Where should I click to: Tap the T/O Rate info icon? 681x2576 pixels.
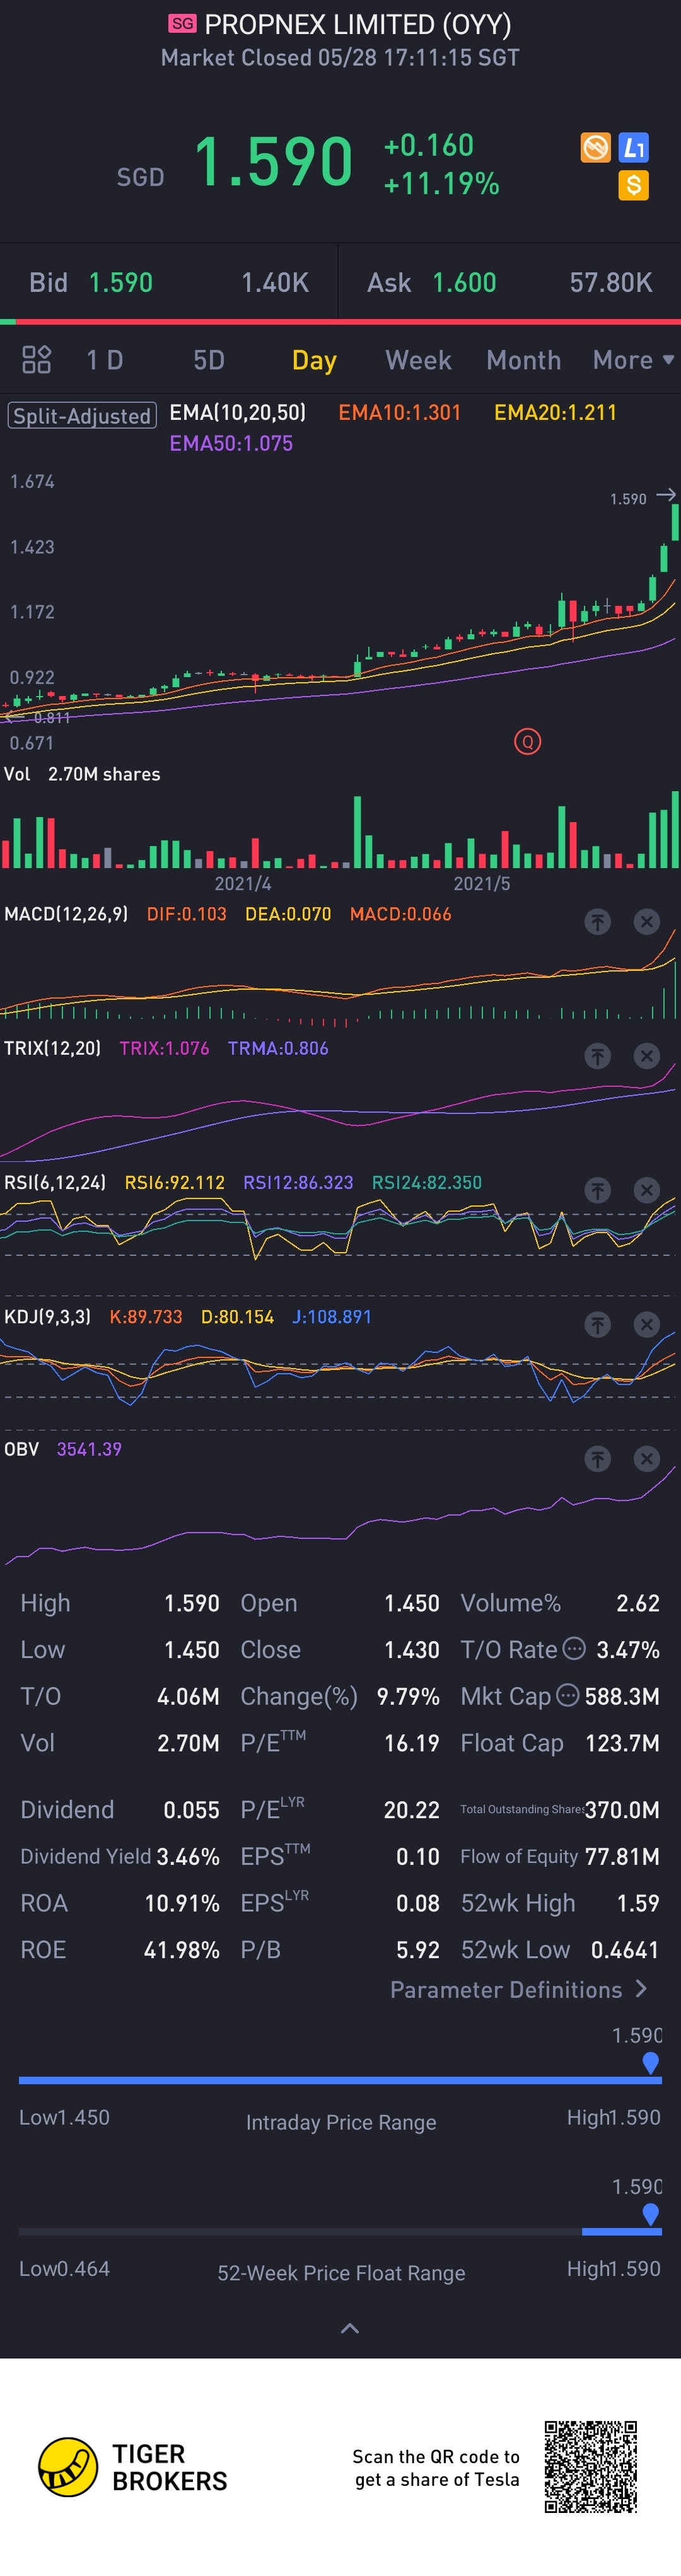point(574,1648)
